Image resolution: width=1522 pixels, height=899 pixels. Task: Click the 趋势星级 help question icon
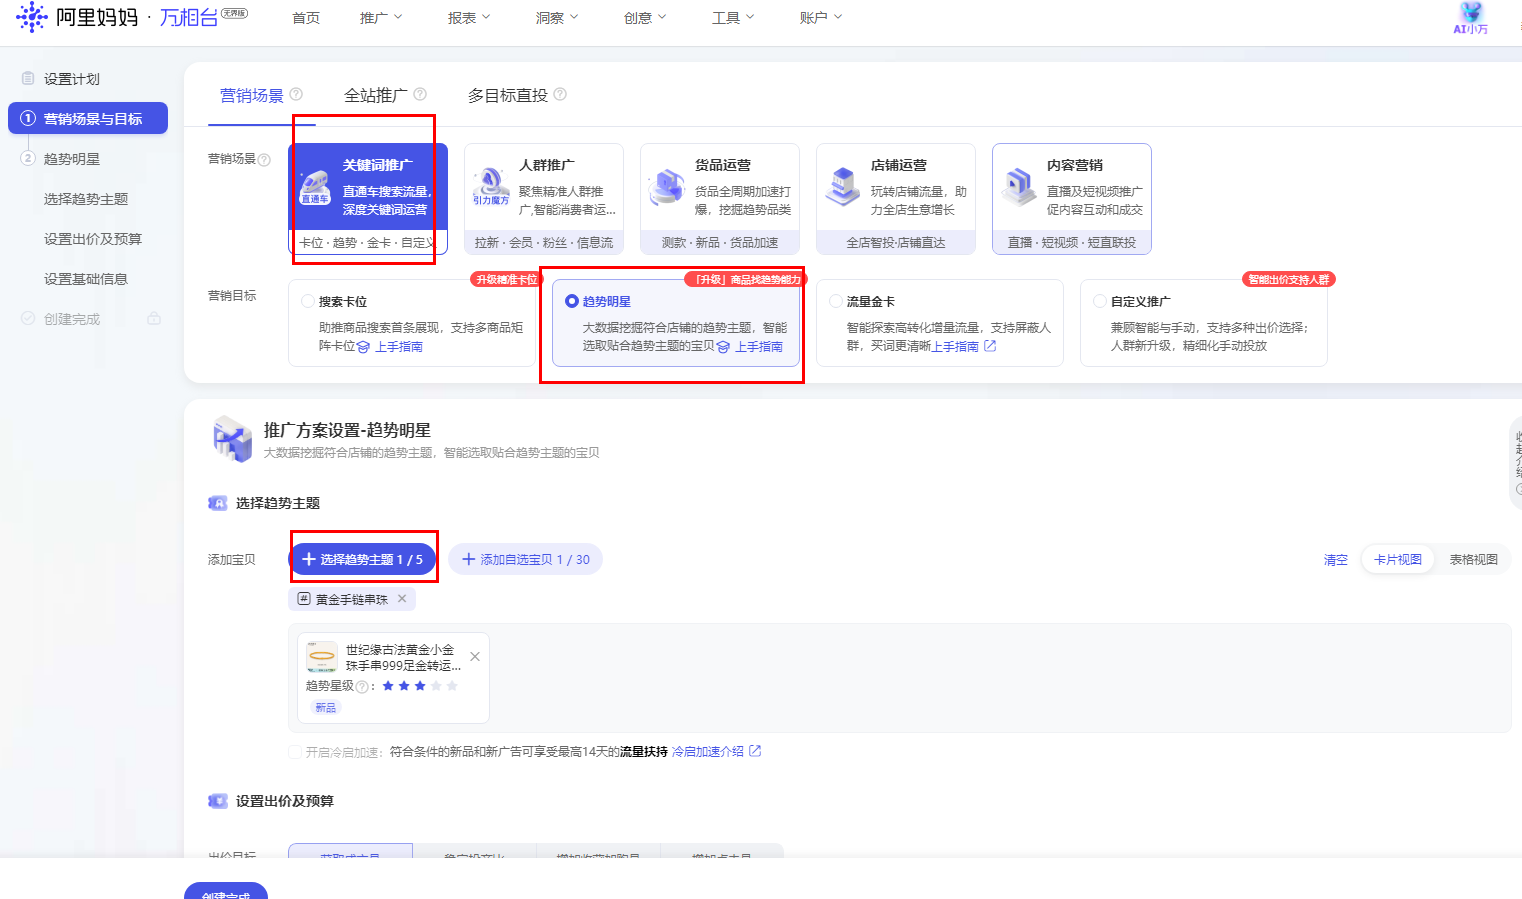point(362,686)
